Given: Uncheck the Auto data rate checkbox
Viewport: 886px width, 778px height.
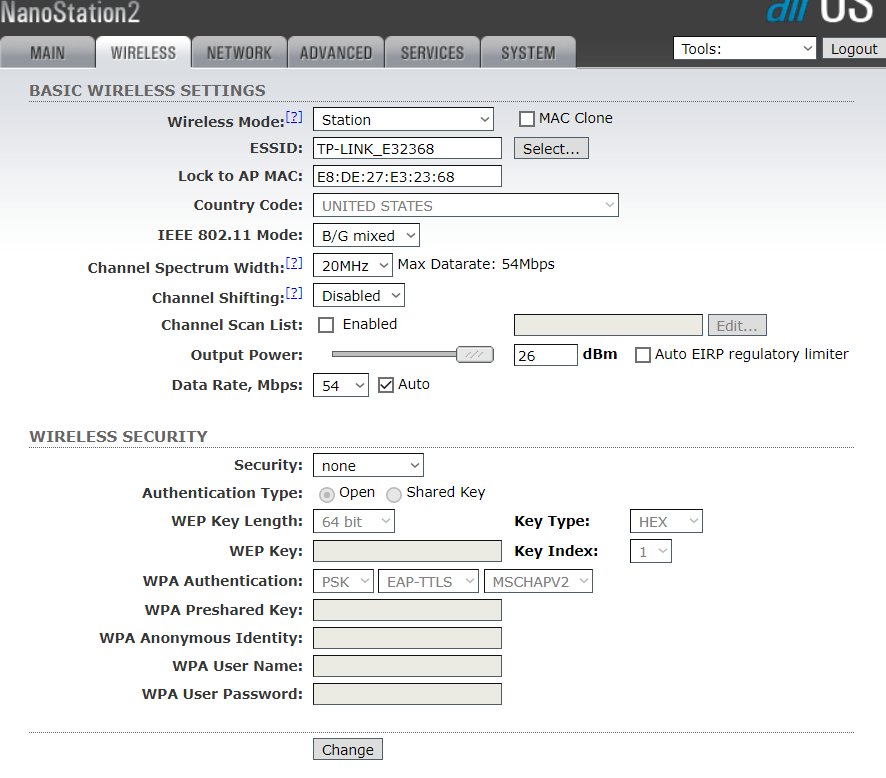Looking at the screenshot, I should (386, 385).
